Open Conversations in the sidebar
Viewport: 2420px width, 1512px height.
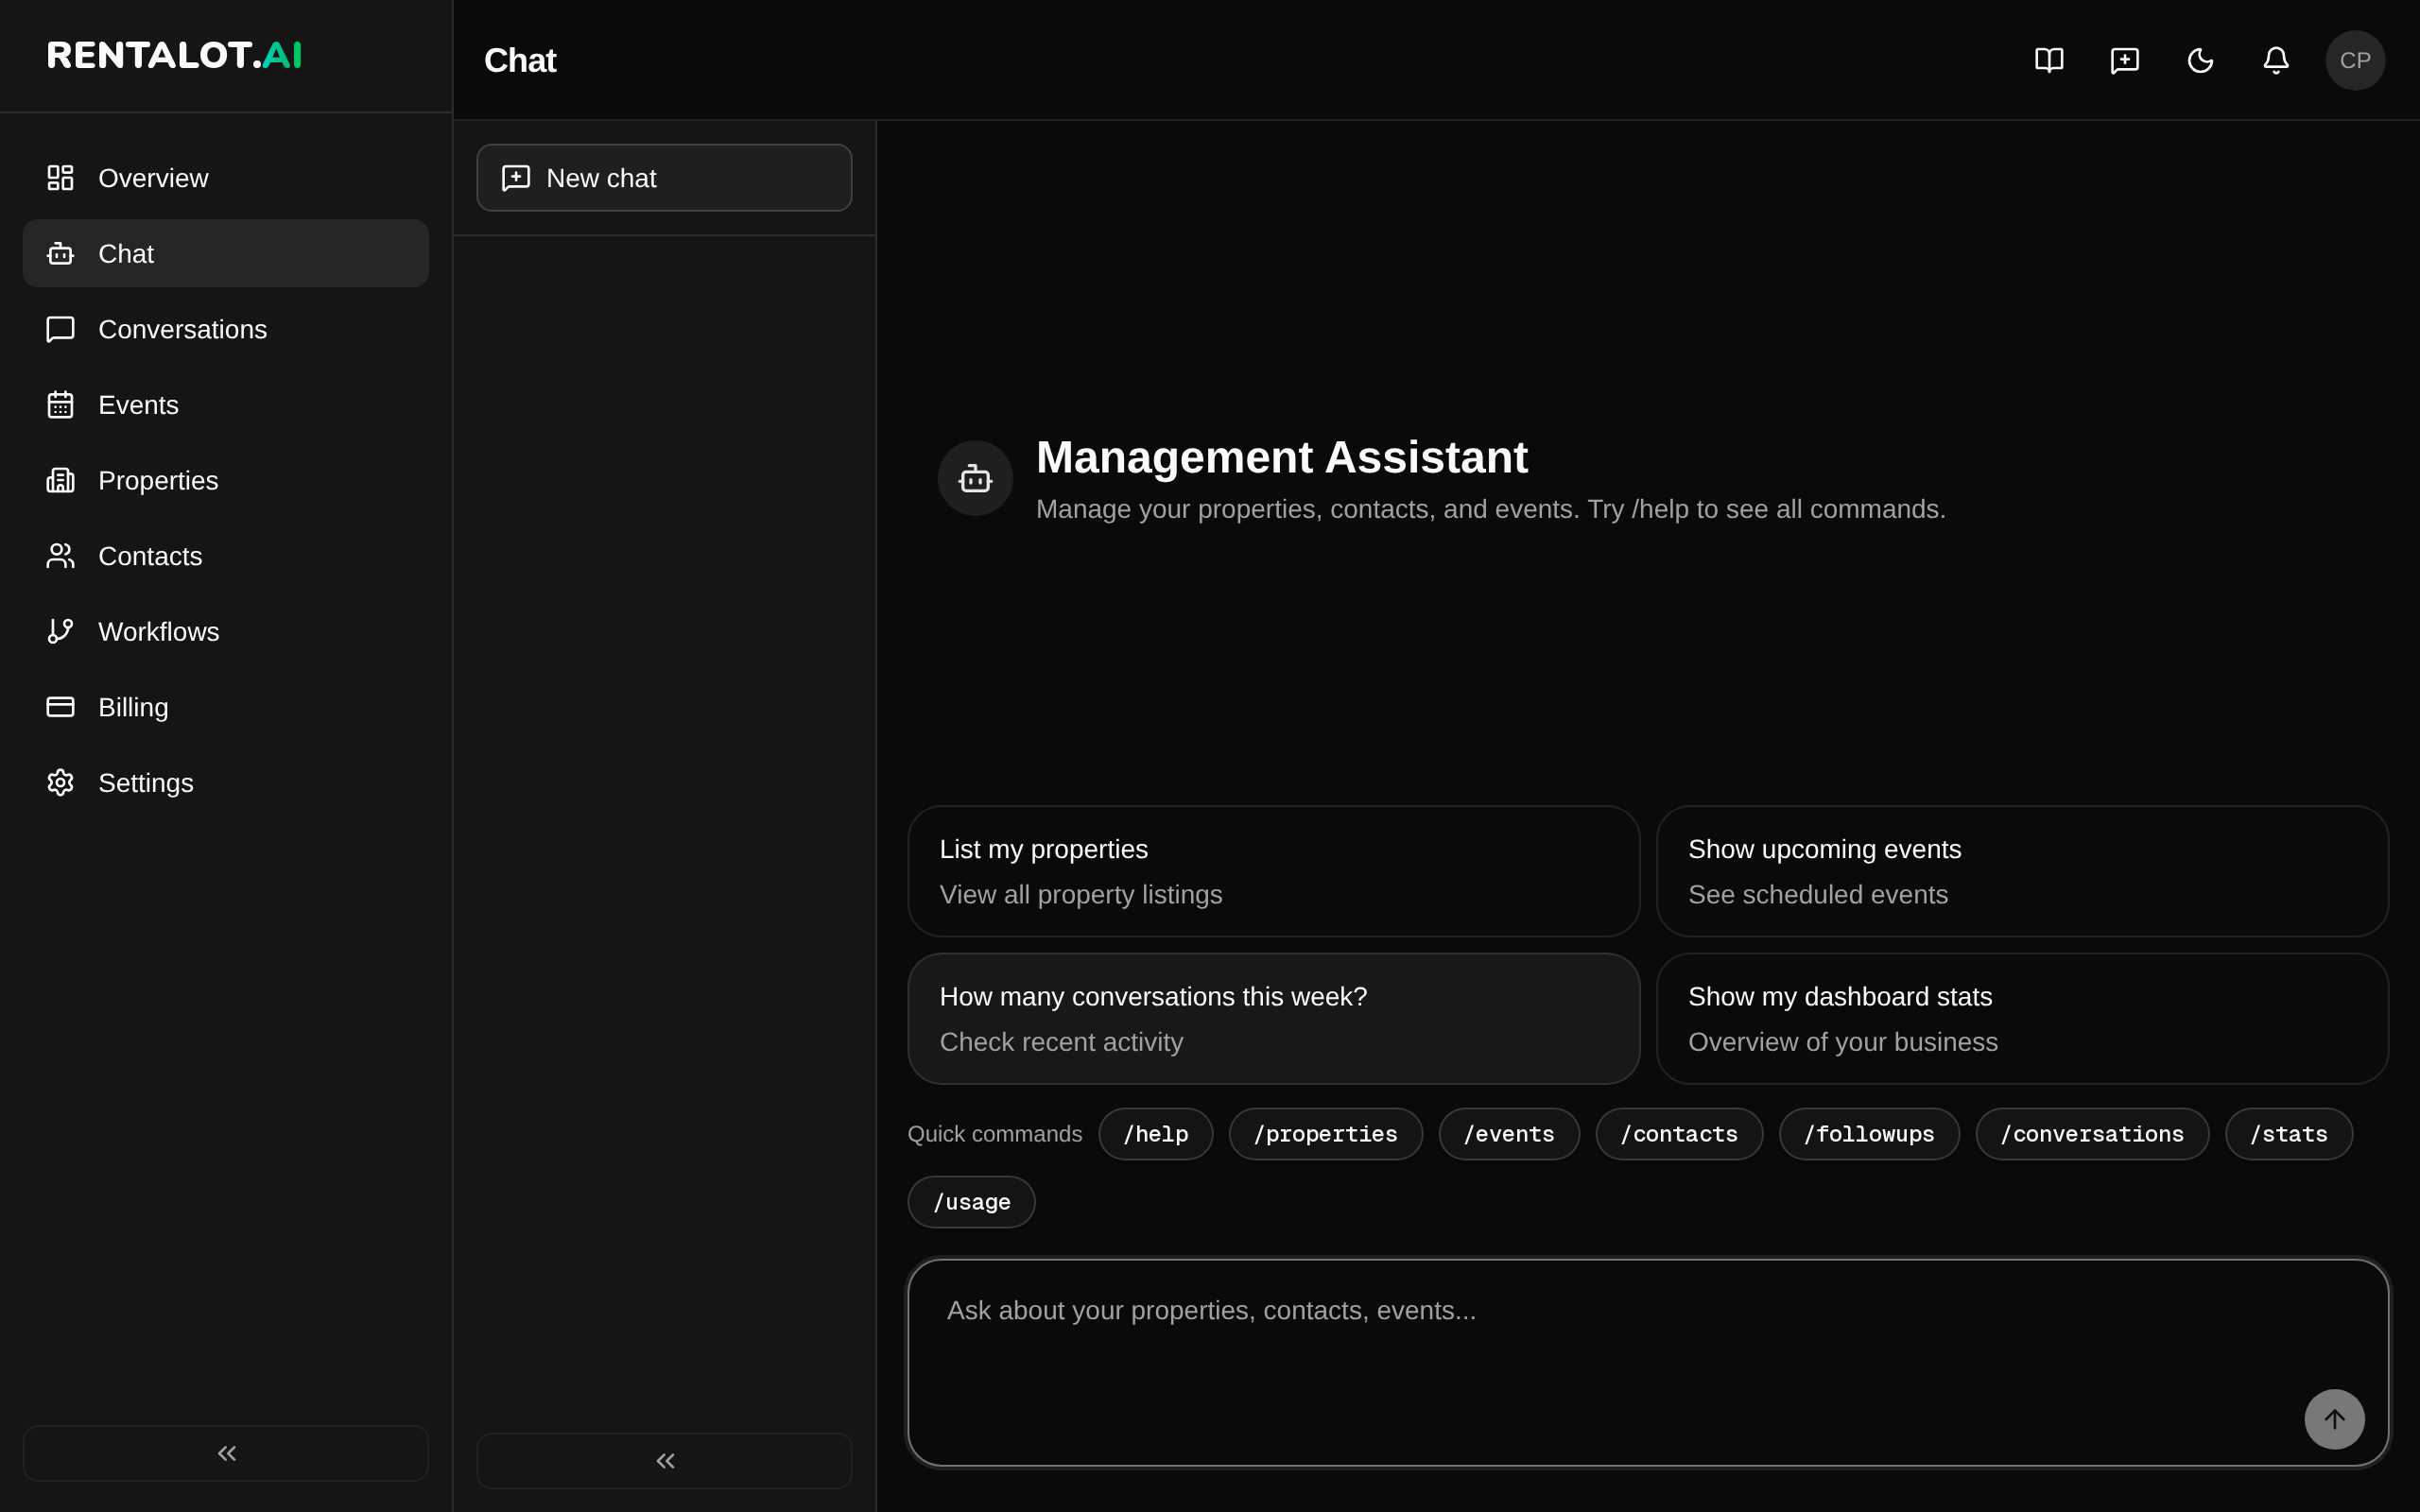point(226,329)
